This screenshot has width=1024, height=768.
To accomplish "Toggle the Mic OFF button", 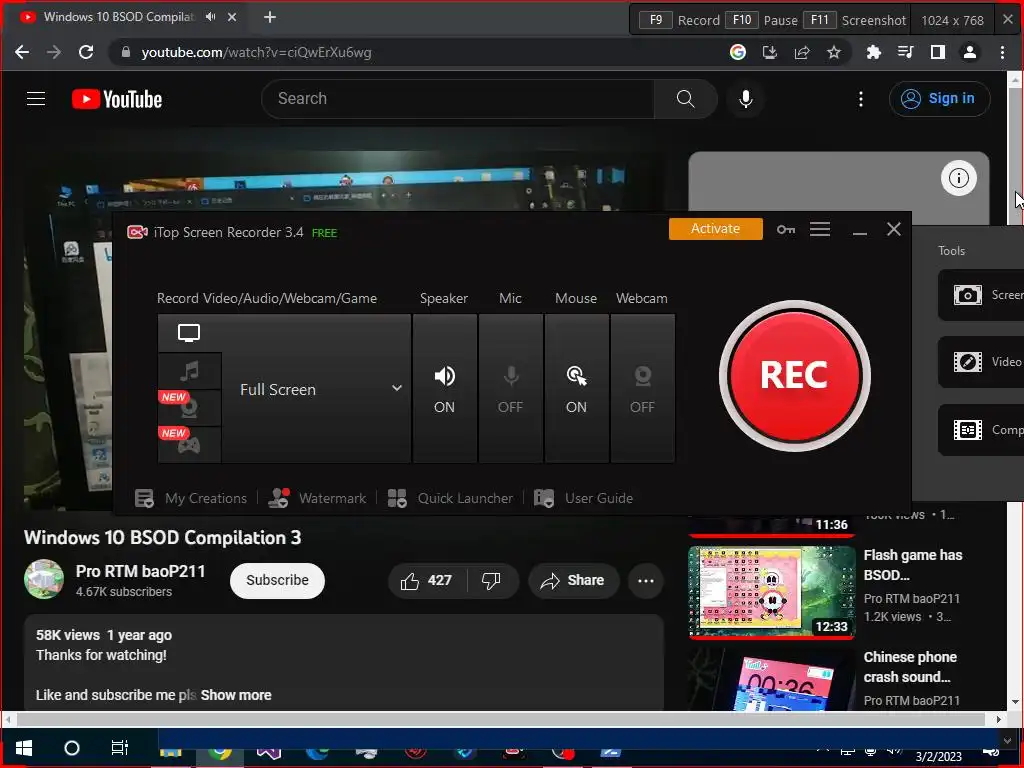I will 510,389.
